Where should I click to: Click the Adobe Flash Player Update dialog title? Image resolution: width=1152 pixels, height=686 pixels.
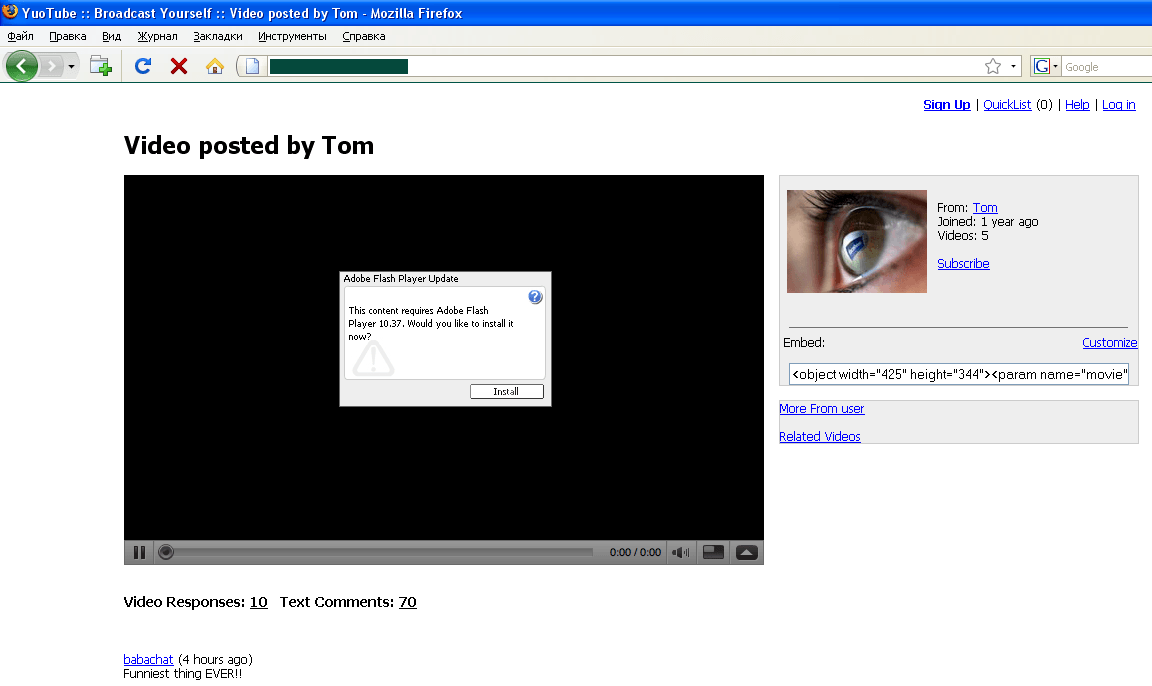tap(401, 278)
